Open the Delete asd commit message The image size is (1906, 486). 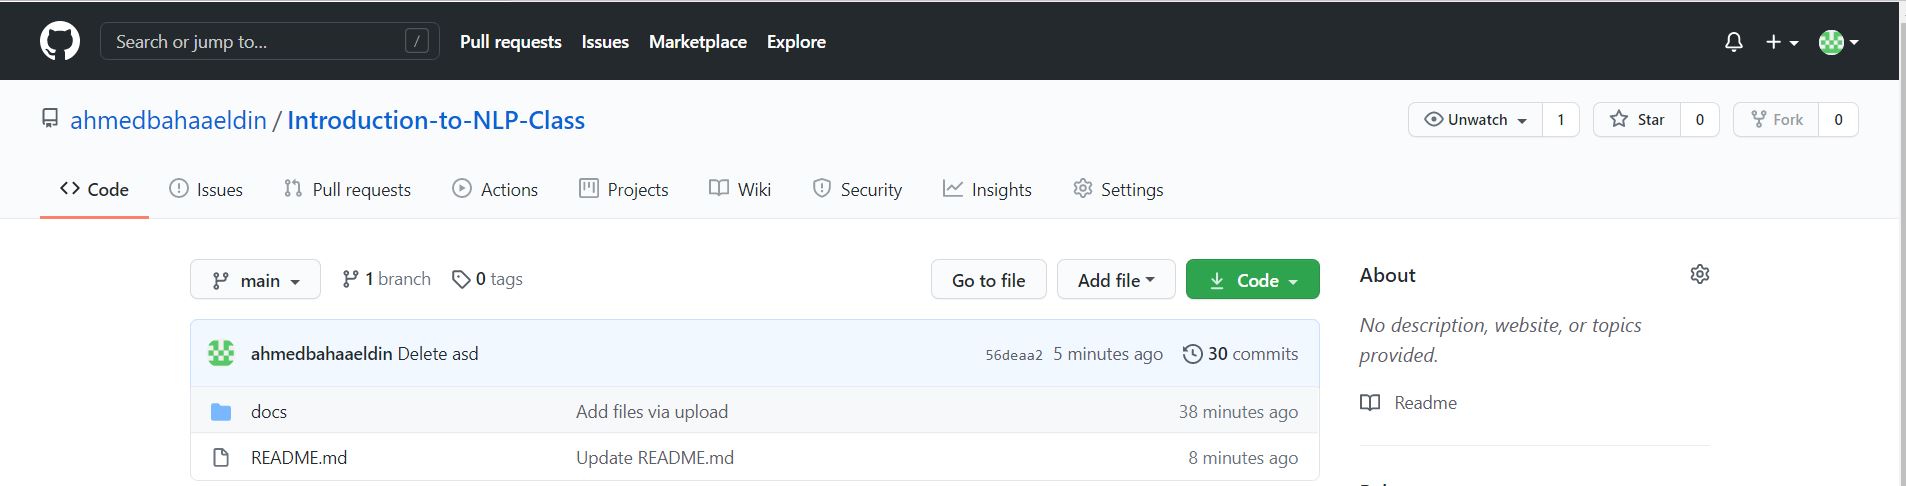coord(438,354)
